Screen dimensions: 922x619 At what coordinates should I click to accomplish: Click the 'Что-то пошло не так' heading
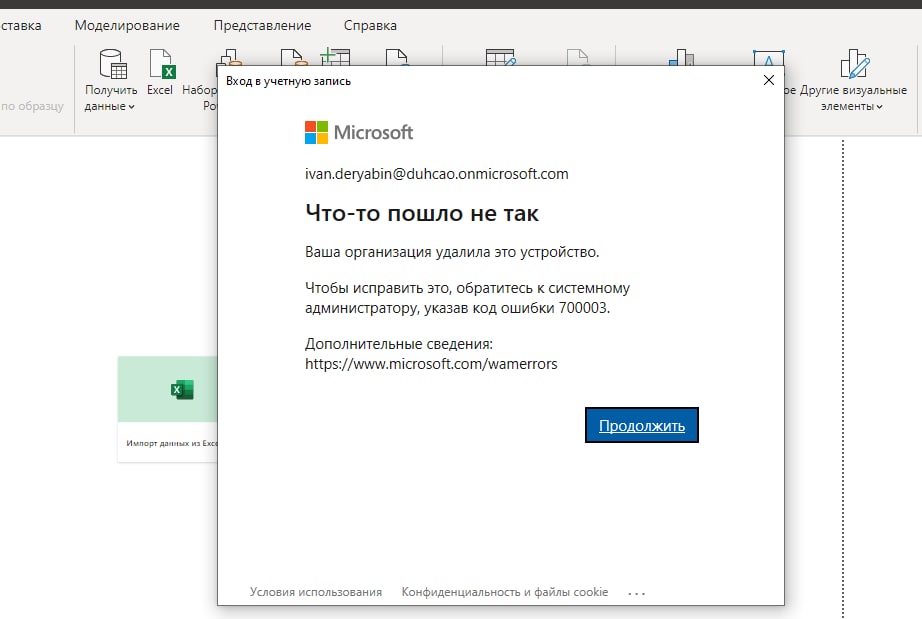422,213
